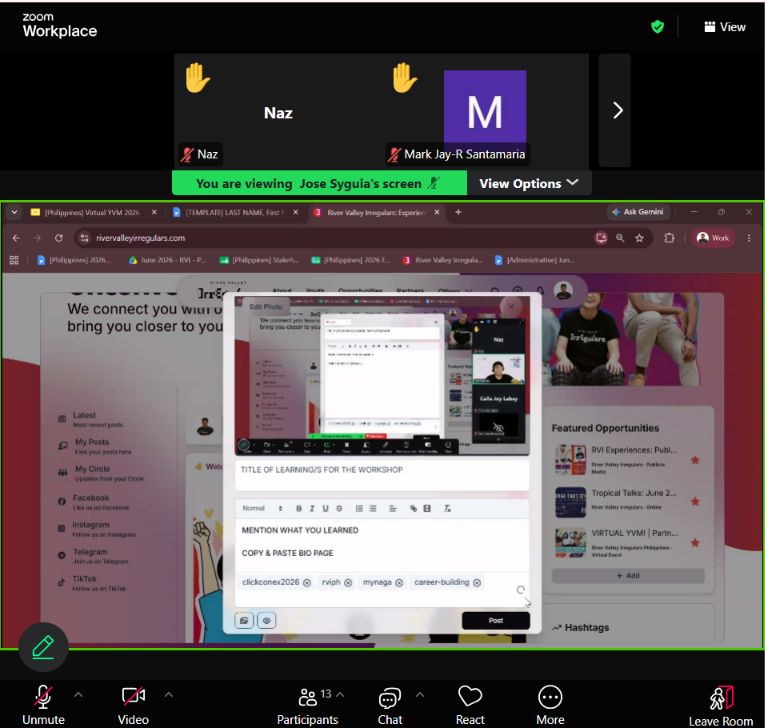Open the View Options dropdown
The image size is (765, 728).
pyautogui.click(x=529, y=183)
